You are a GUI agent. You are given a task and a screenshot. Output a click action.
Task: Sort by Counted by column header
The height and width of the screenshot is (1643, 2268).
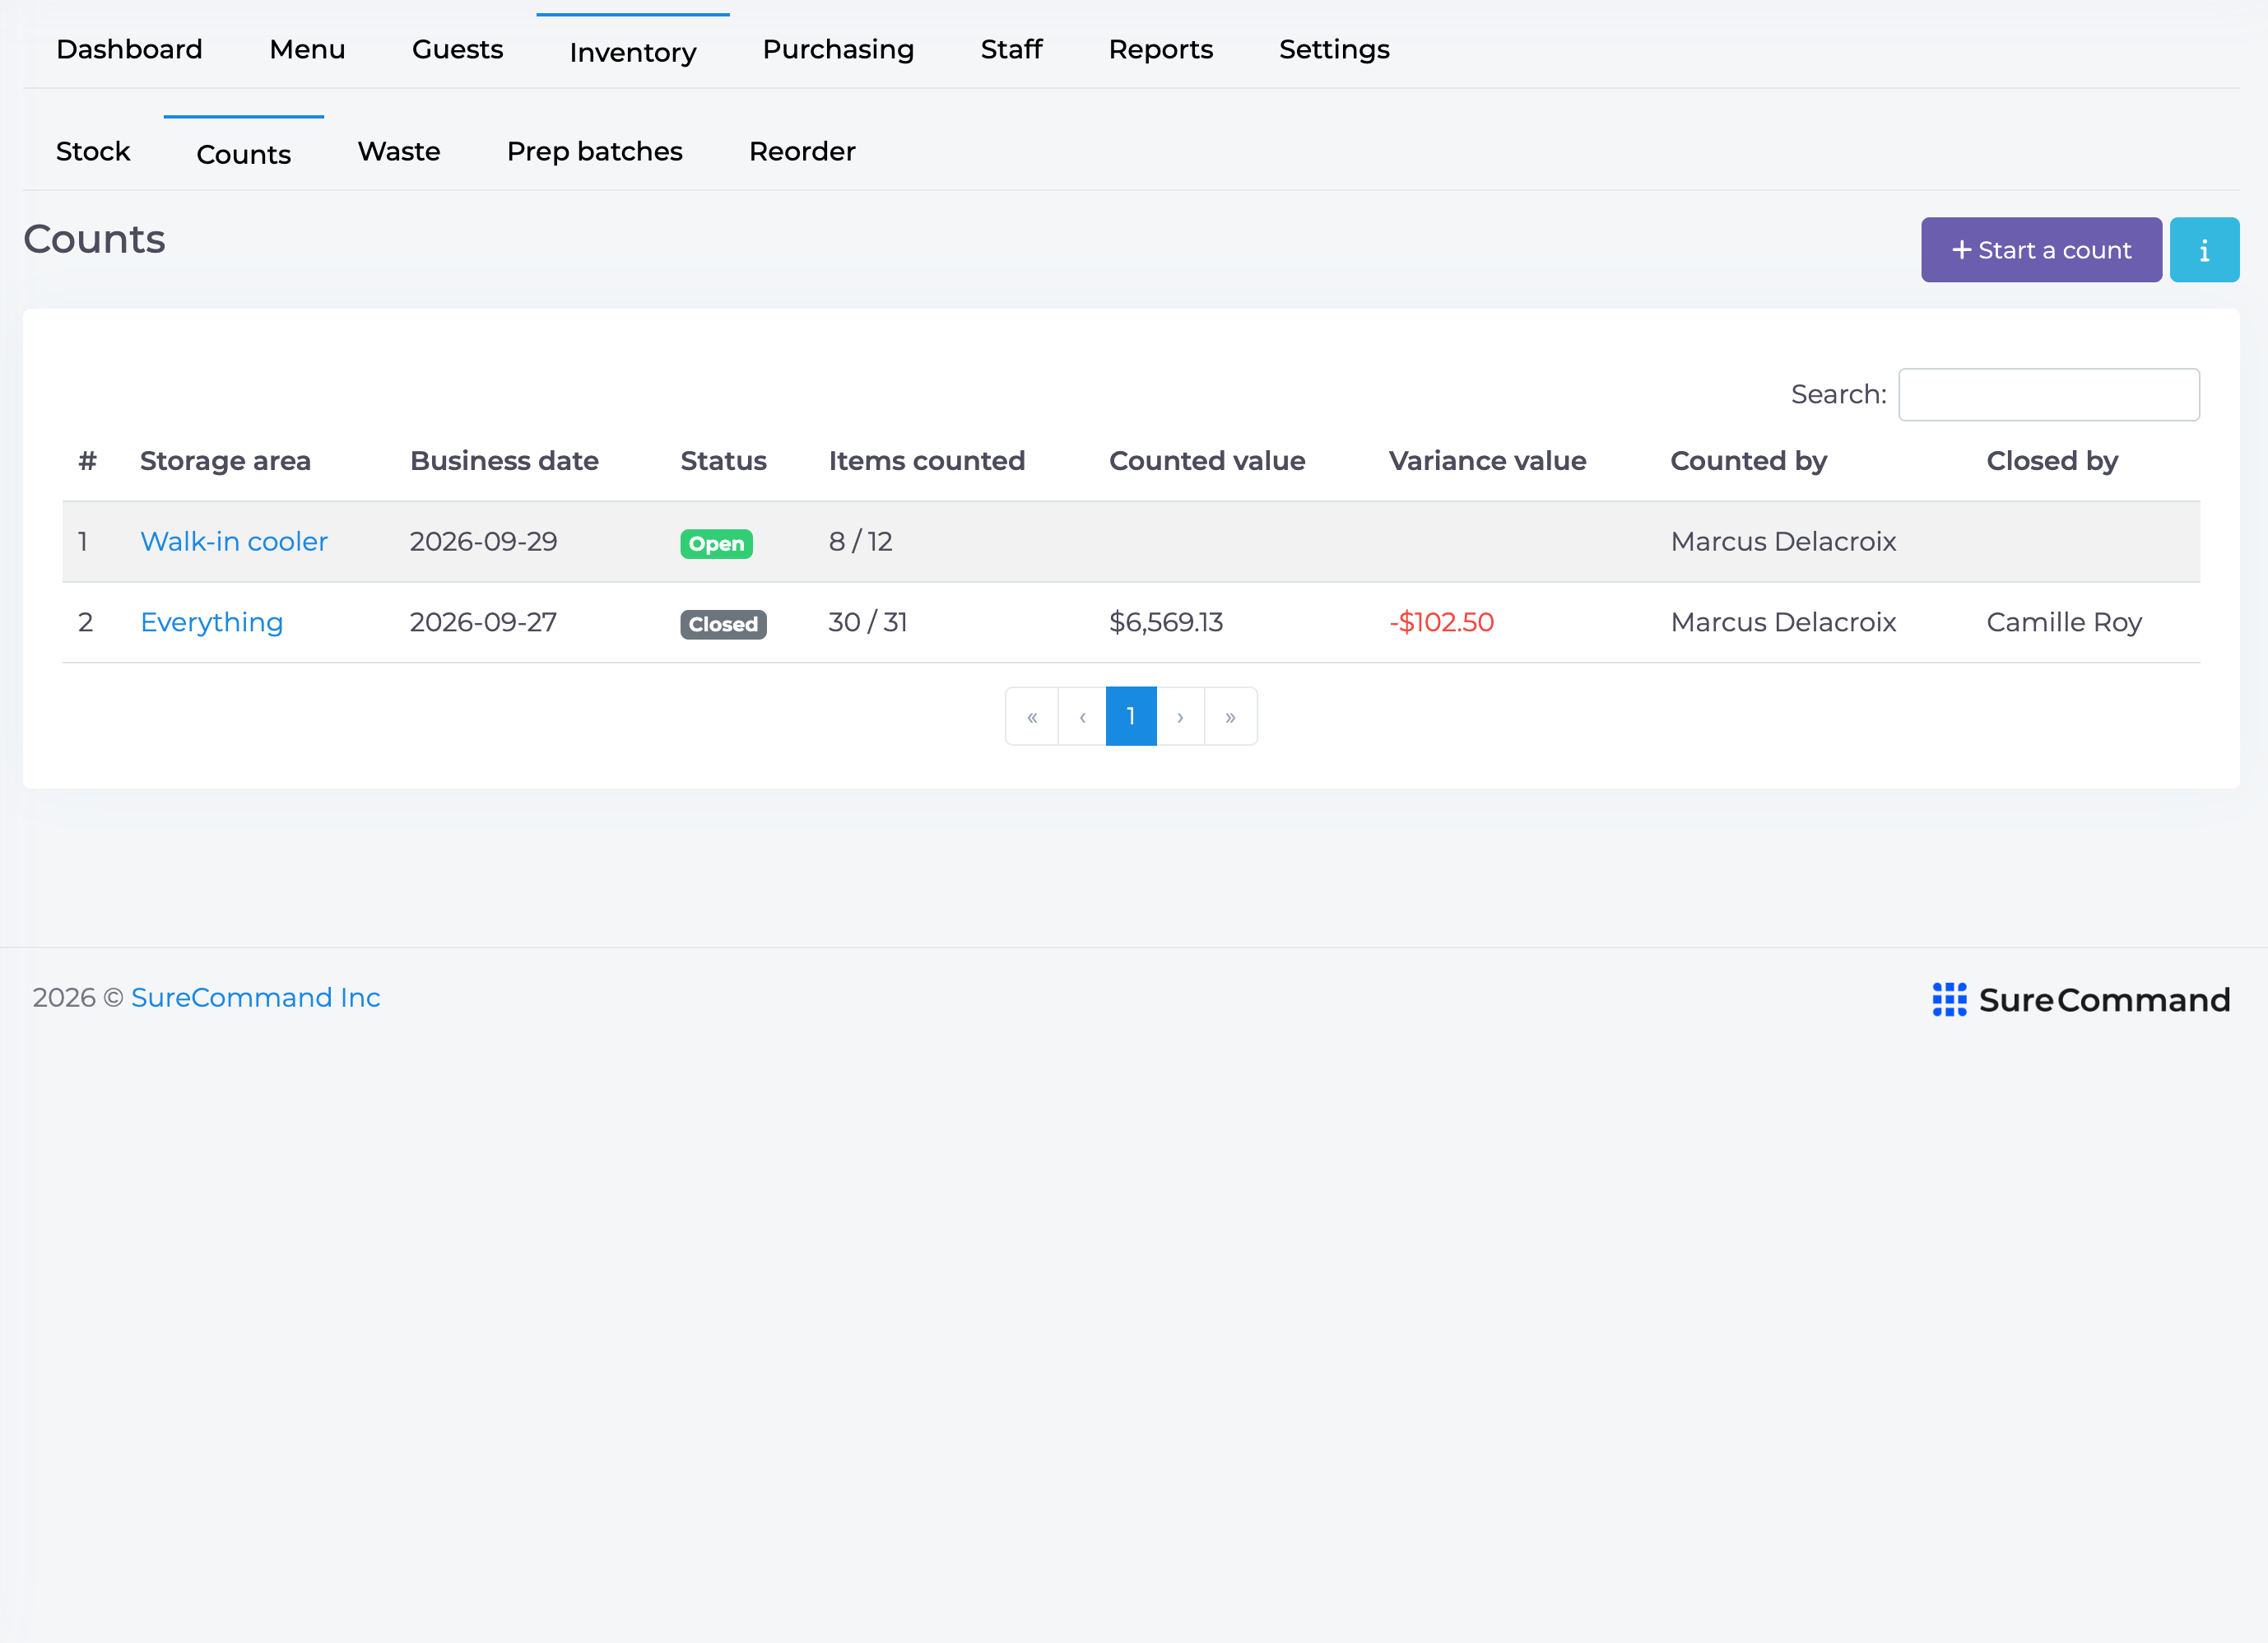(x=1748, y=460)
